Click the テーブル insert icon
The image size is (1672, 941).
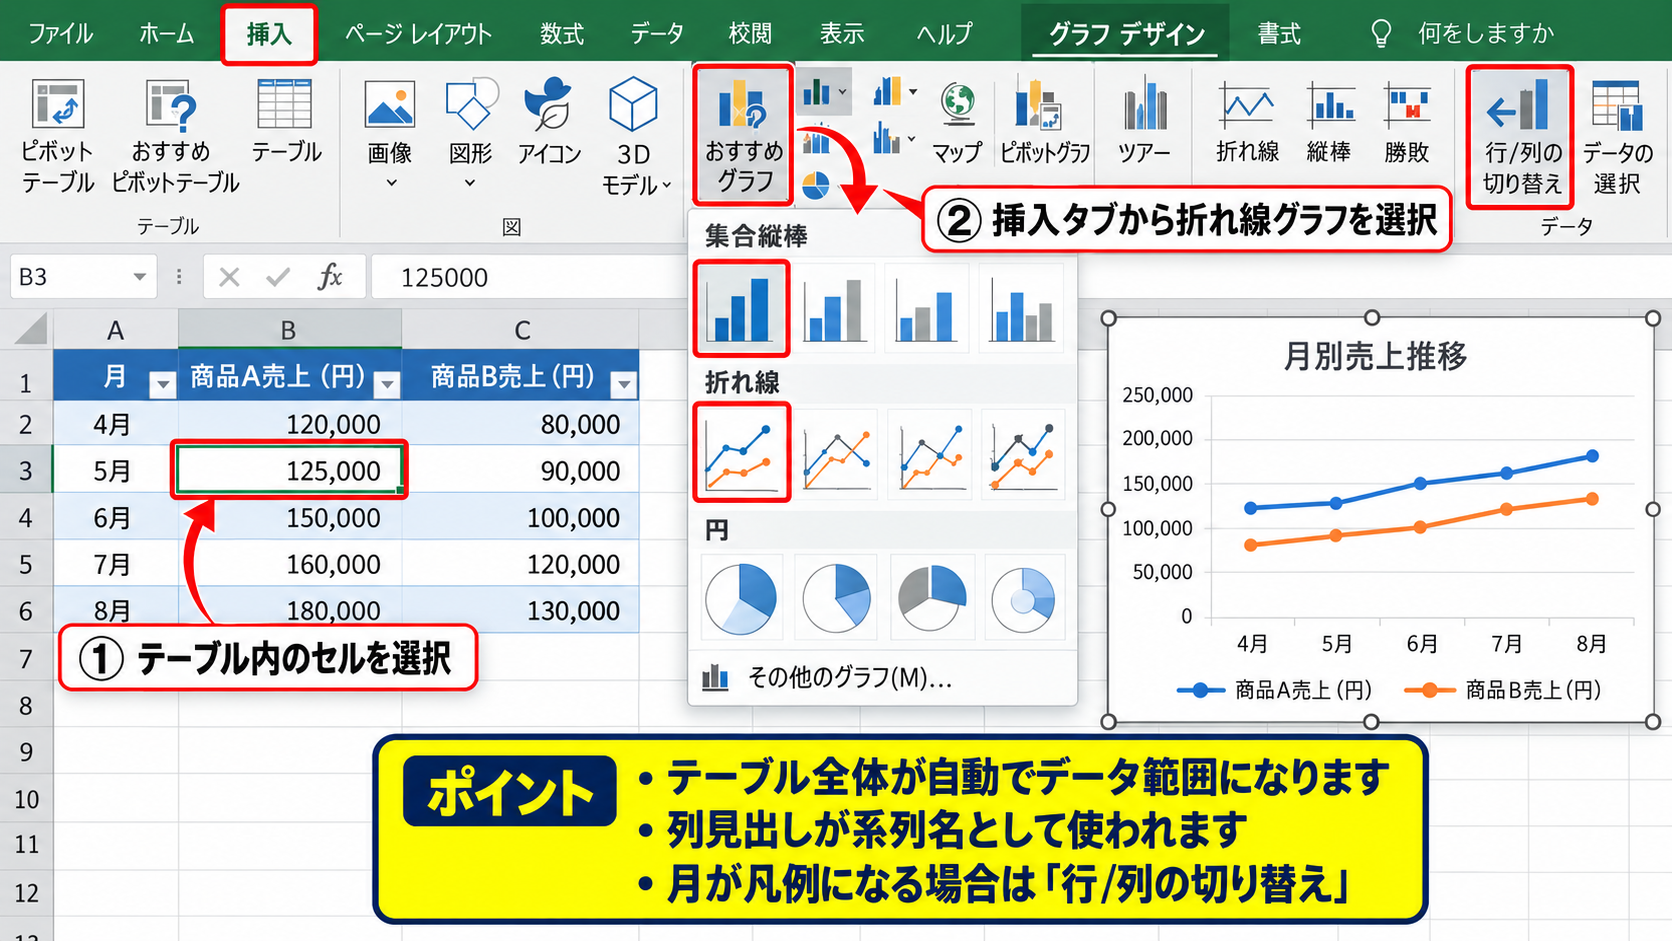click(x=286, y=121)
